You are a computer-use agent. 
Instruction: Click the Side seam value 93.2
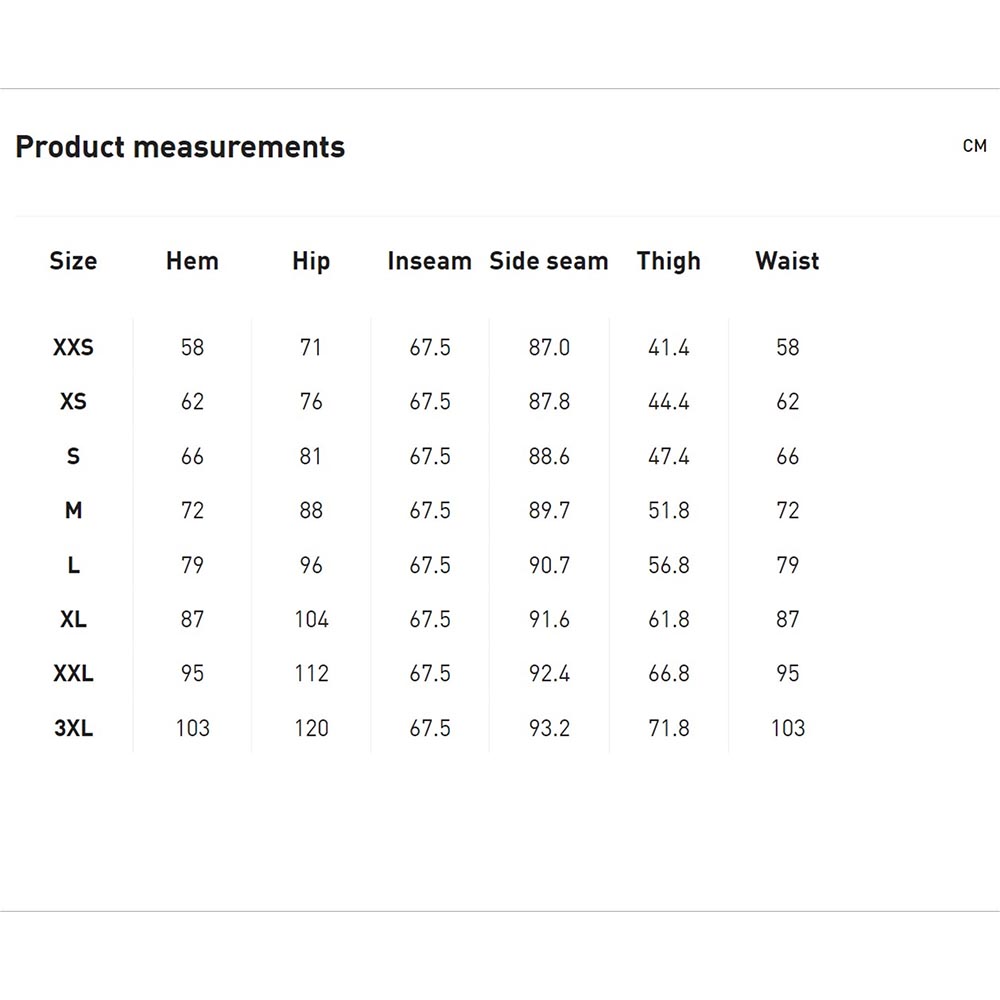point(549,728)
